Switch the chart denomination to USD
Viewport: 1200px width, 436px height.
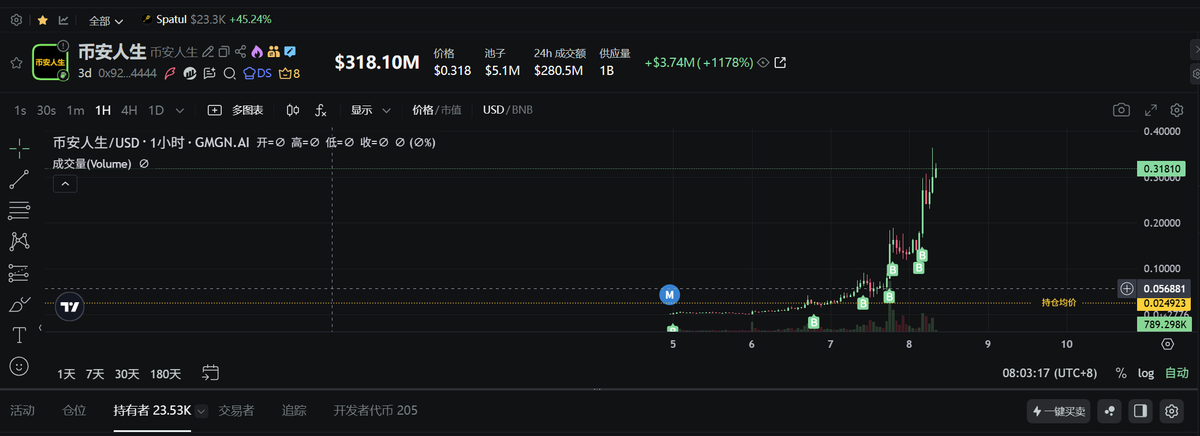[x=494, y=110]
